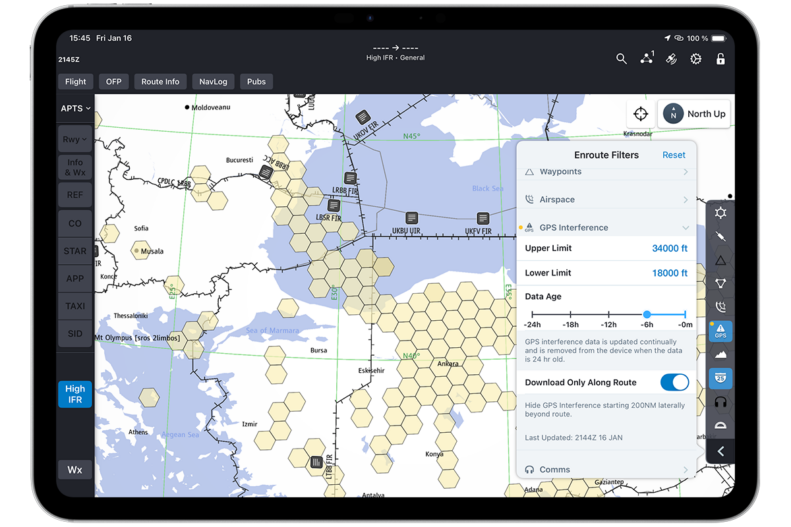Viewport: 791px width, 527px height.
Task: Tap the route waypoints network icon
Action: click(647, 59)
